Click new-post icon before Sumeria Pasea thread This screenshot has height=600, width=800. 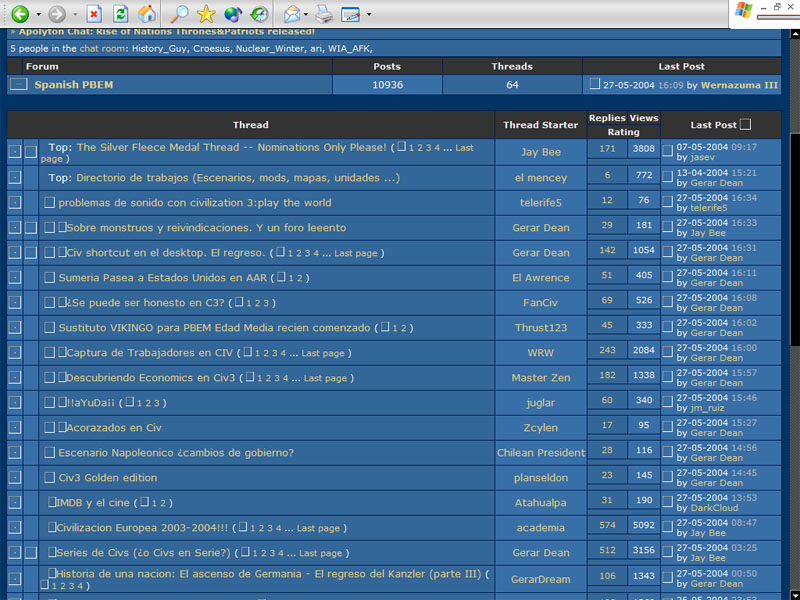(x=49, y=278)
